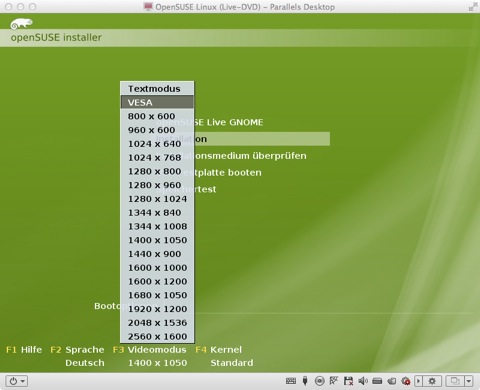480x390 pixels.
Task: Open the virtual machine gear settings
Action: pos(432,381)
